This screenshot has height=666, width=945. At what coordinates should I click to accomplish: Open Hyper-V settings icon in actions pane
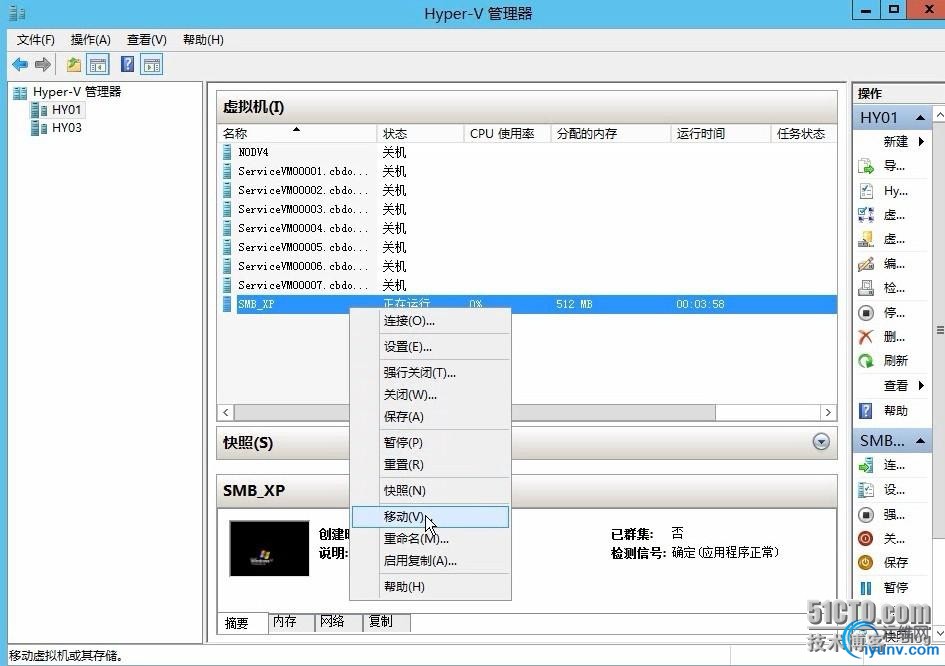tap(866, 190)
